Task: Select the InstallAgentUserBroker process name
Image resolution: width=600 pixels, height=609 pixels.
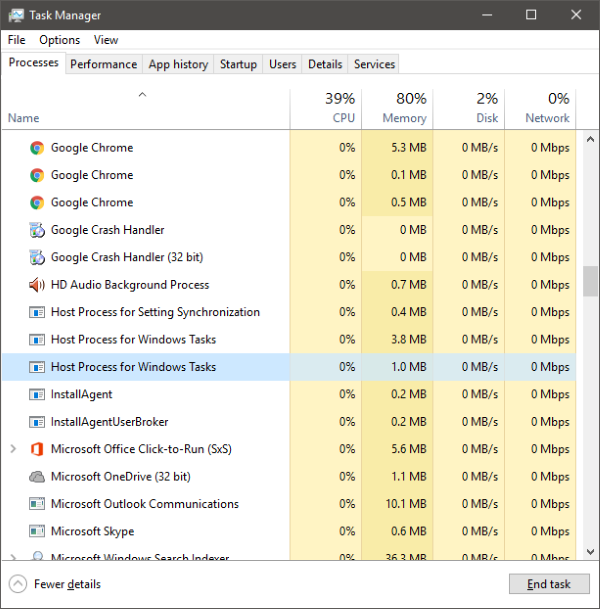Action: [110, 422]
